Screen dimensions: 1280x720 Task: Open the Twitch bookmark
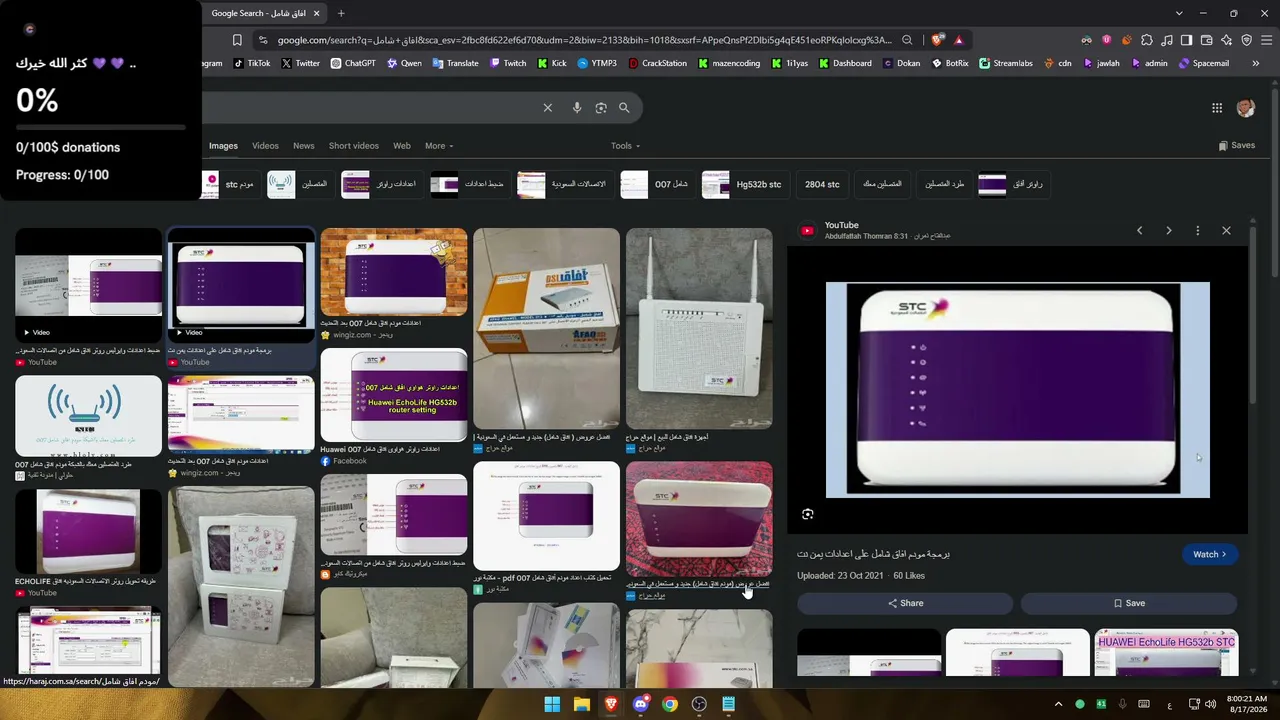pyautogui.click(x=507, y=63)
